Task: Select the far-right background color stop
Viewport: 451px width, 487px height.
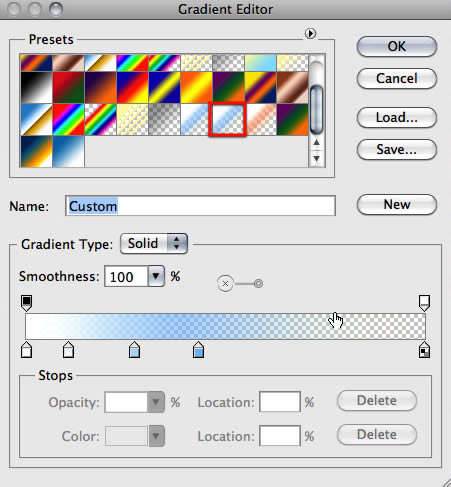Action: pyautogui.click(x=424, y=350)
